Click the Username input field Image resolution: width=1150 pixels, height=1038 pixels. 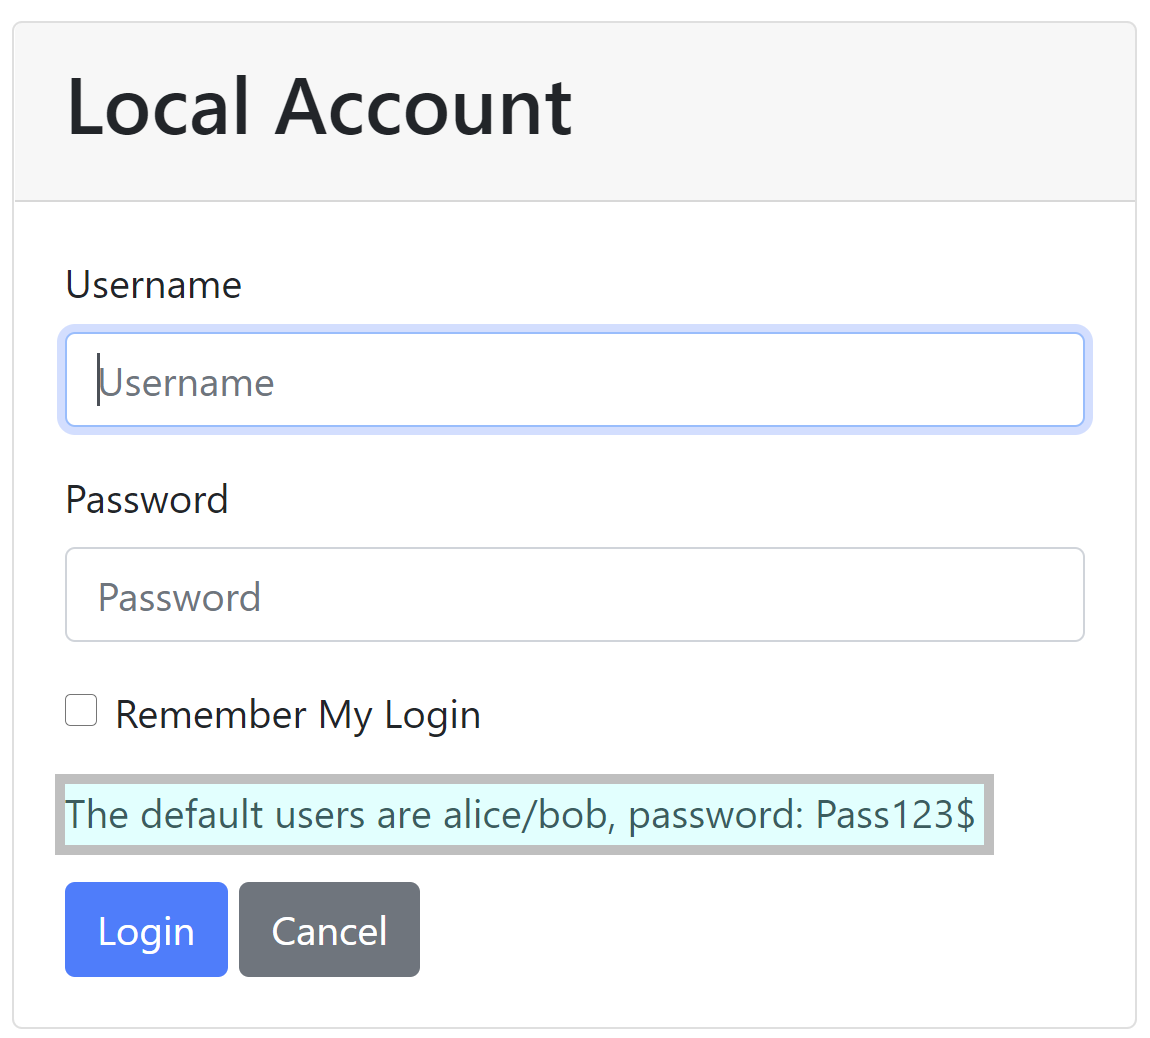pyautogui.click(x=574, y=381)
